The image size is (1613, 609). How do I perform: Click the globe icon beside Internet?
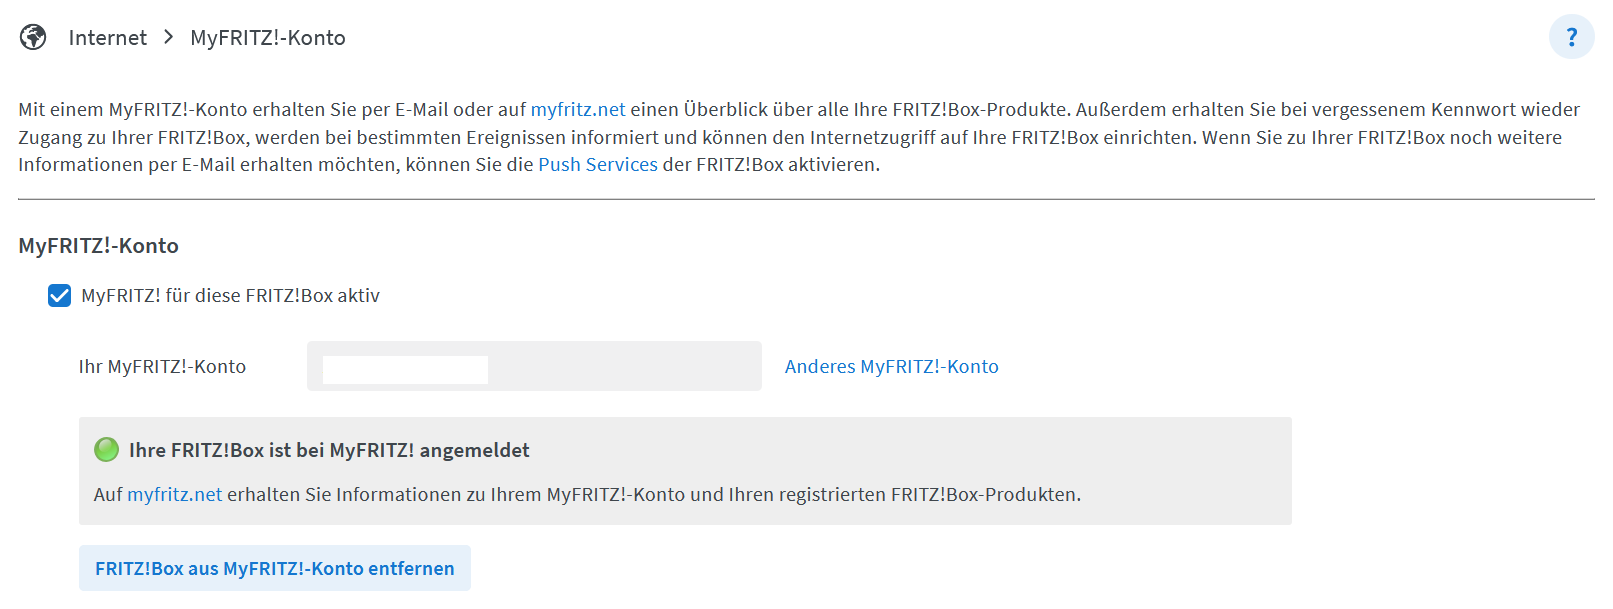coord(33,38)
